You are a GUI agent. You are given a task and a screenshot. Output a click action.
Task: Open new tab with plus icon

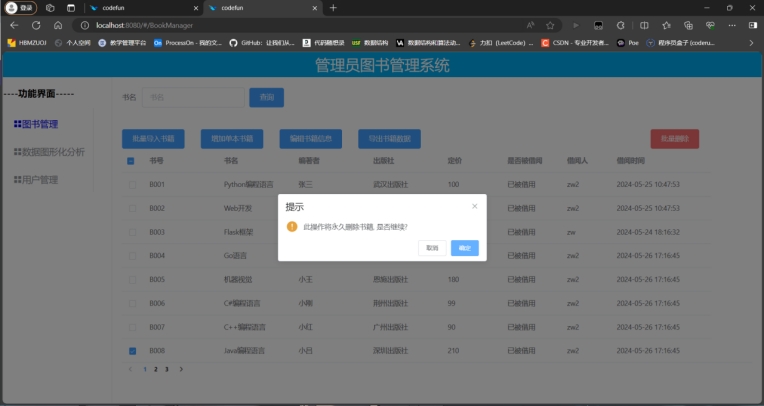pos(333,7)
